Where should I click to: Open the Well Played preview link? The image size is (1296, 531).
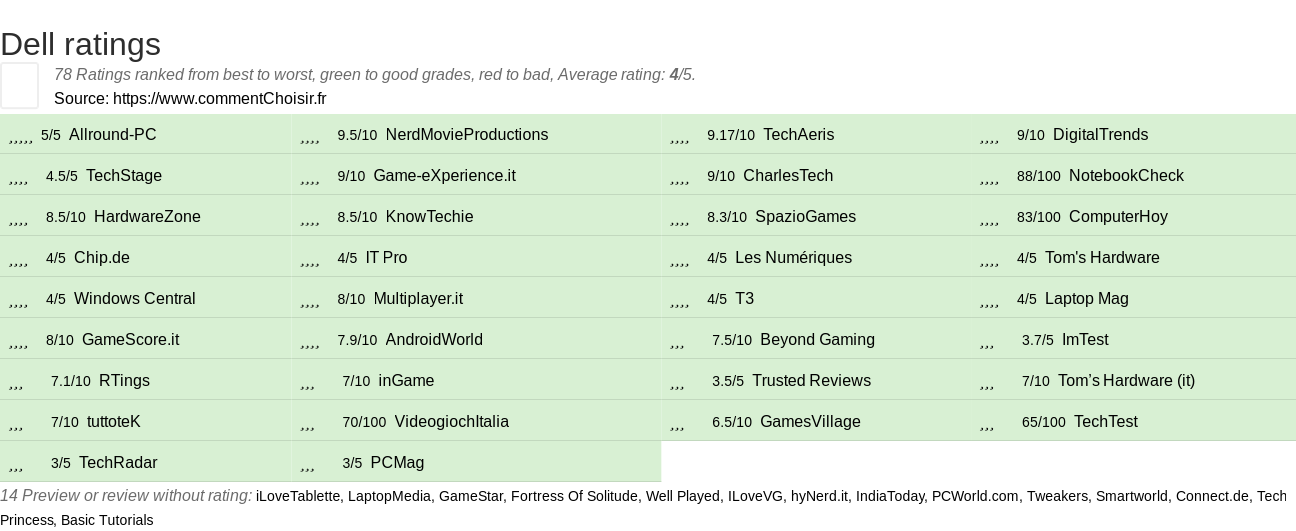click(683, 496)
